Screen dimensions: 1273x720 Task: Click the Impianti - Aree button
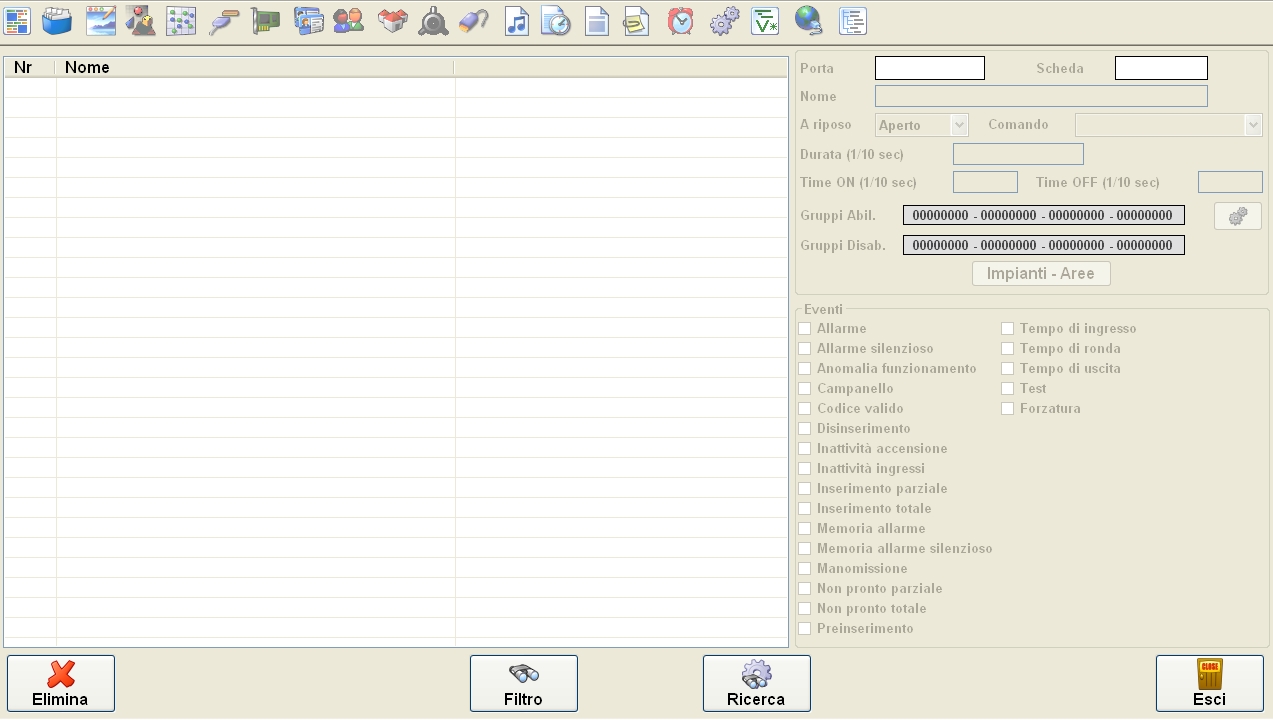pyautogui.click(x=1040, y=274)
